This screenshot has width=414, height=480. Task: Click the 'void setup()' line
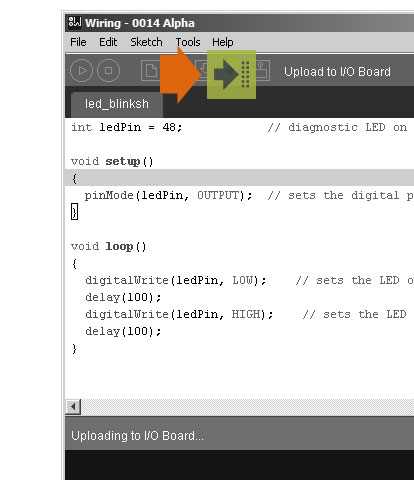[x=112, y=161]
